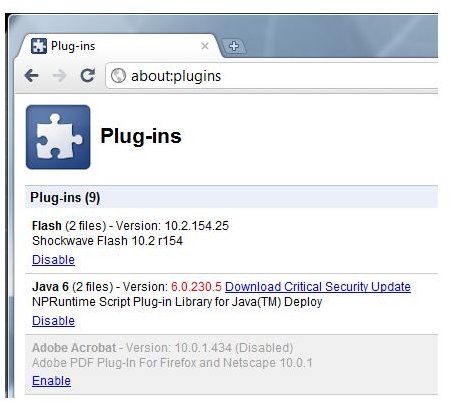Click the puzzle favicon on Plug-ins tab
450x402 pixels.
point(39,46)
